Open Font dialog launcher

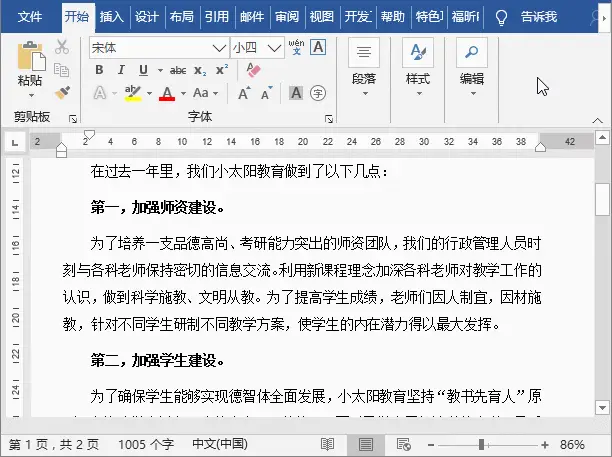click(329, 119)
